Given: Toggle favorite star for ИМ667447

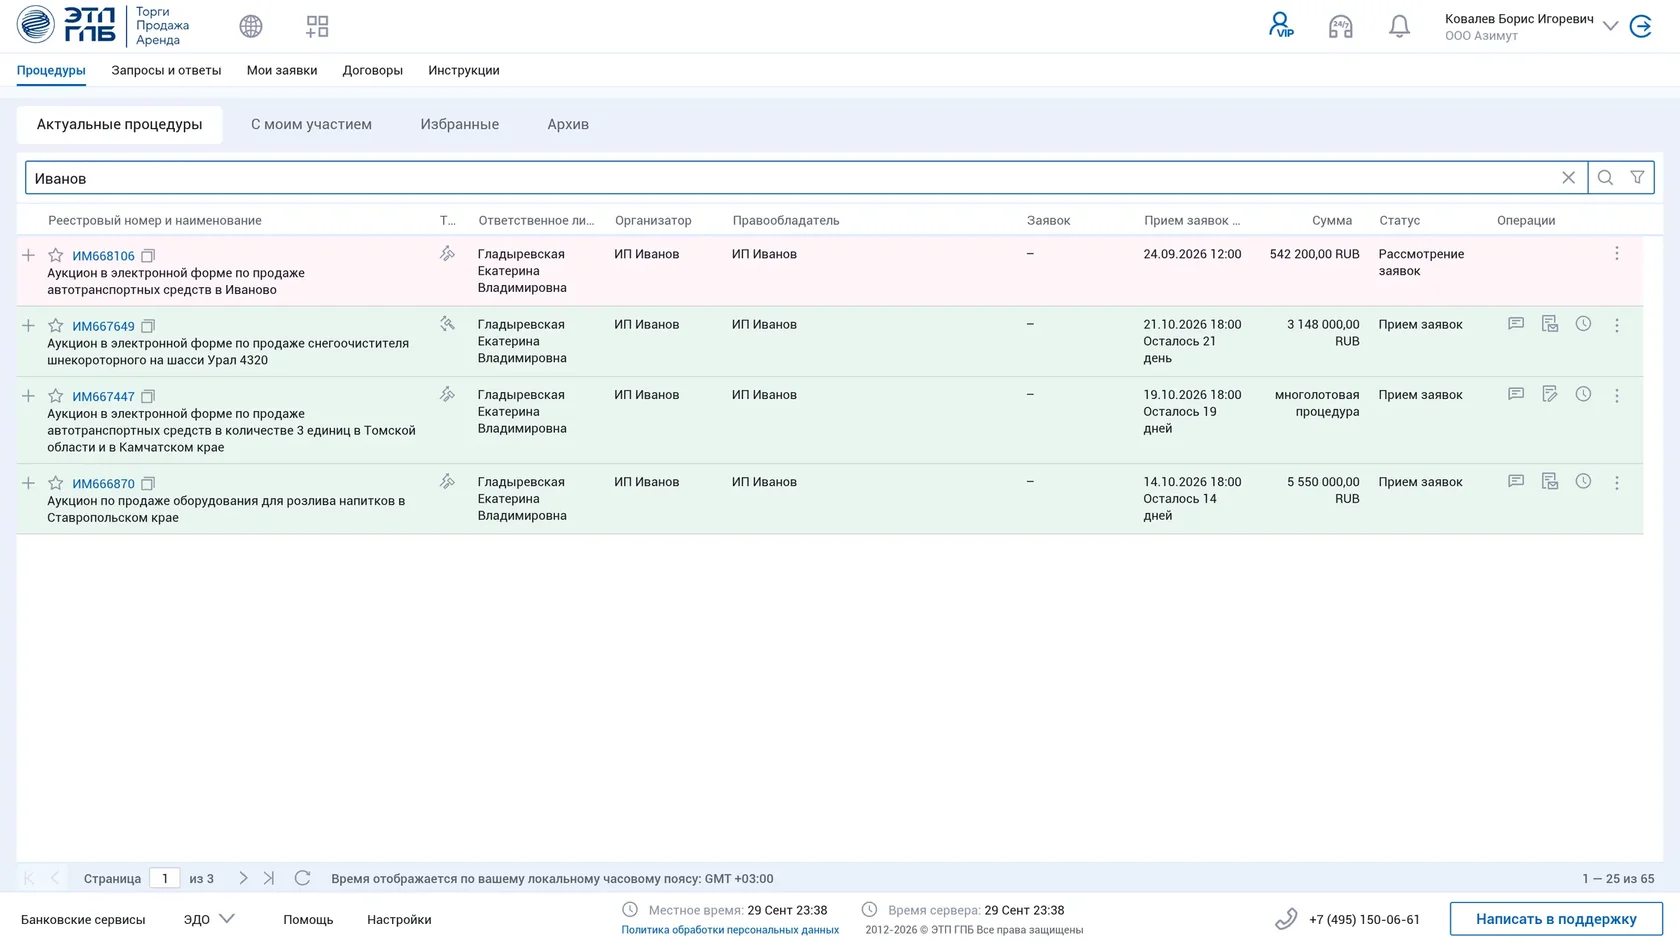Looking at the screenshot, I should [x=56, y=396].
